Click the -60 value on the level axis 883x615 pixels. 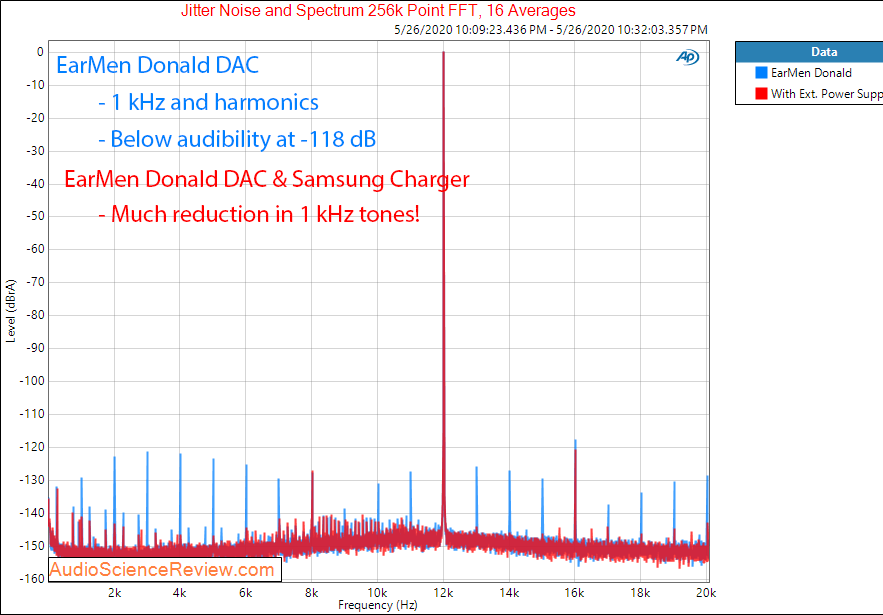click(34, 249)
